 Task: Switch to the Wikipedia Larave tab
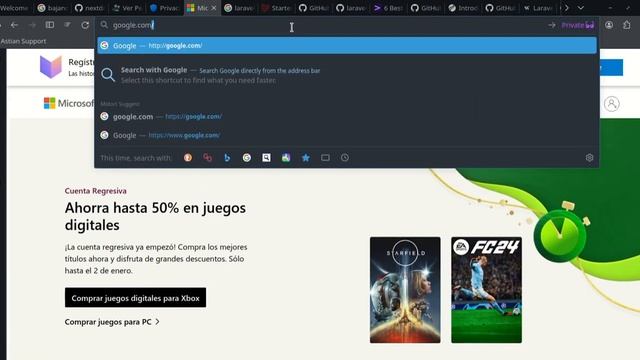click(x=538, y=8)
